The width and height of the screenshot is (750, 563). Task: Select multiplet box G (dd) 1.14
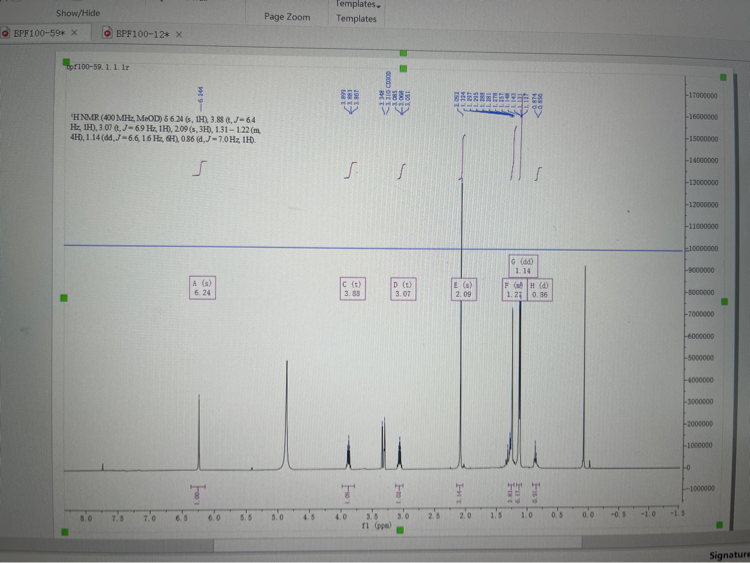click(x=523, y=265)
